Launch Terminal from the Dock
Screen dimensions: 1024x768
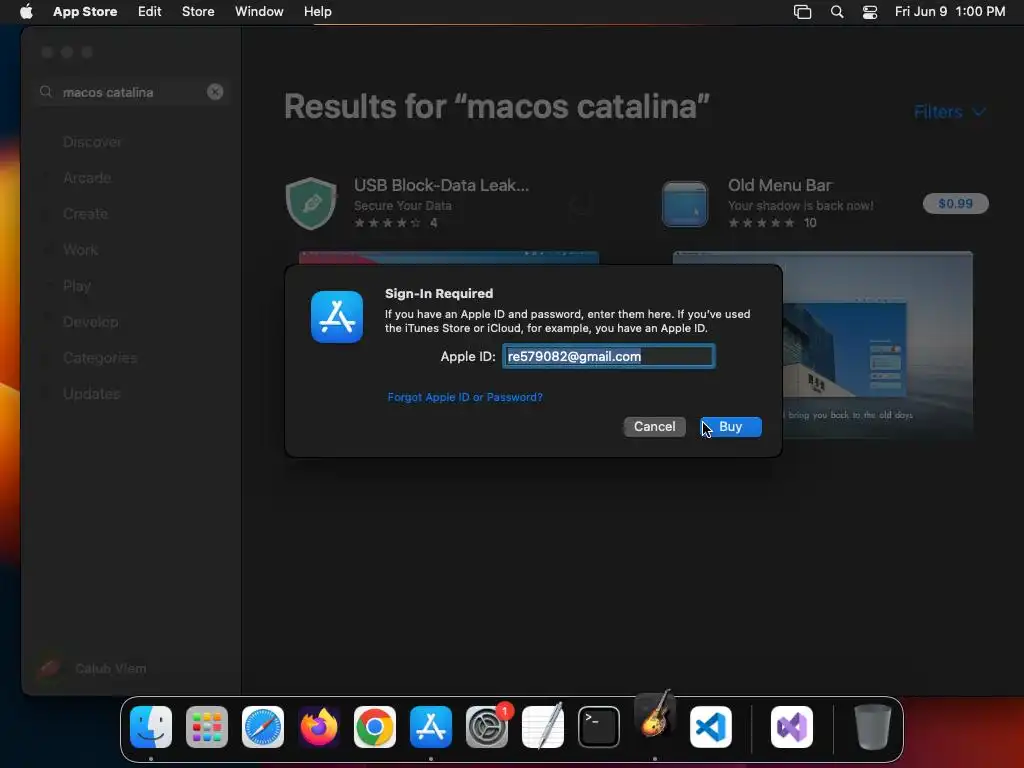click(599, 727)
